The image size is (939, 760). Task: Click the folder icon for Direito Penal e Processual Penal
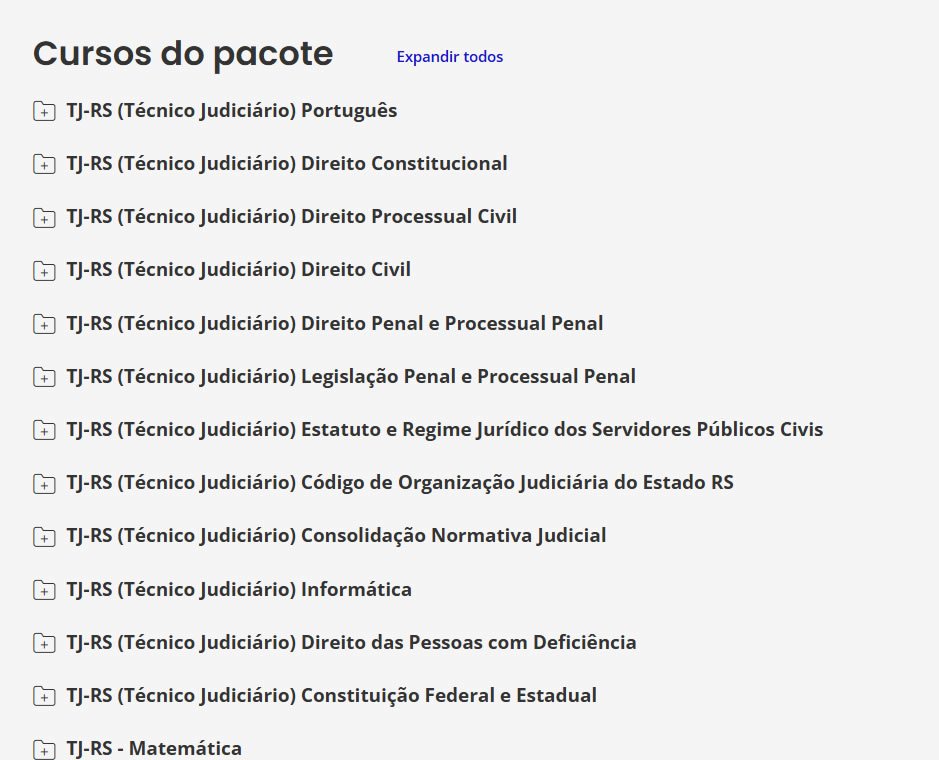[44, 324]
